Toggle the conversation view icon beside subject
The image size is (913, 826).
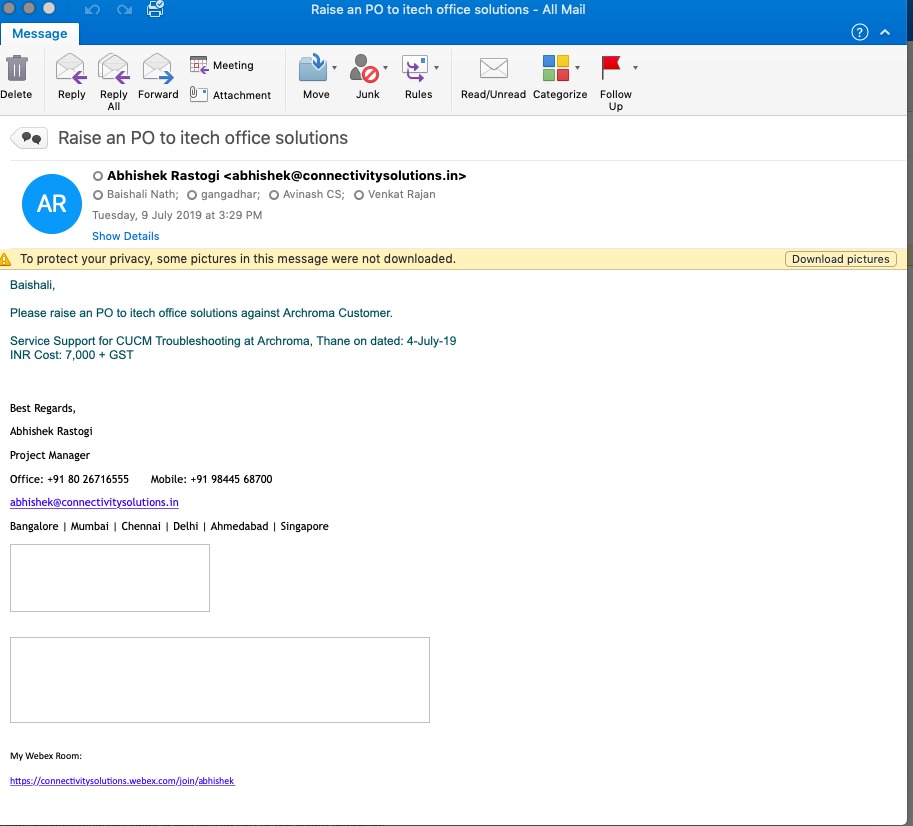click(30, 138)
